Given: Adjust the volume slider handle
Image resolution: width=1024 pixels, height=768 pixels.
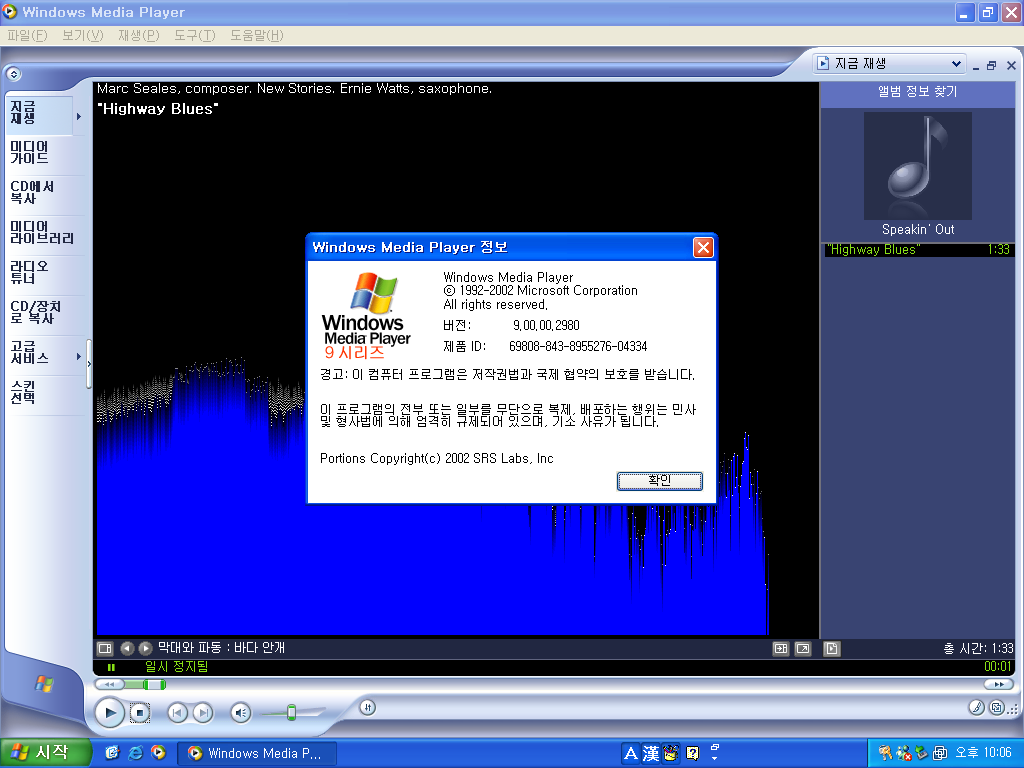Looking at the screenshot, I should (291, 712).
